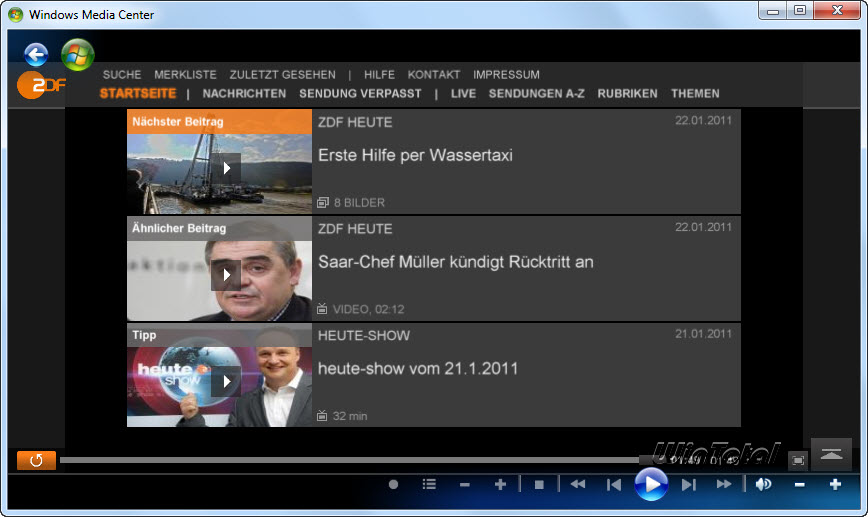Open the MERKLISTE link
The image size is (868, 517).
(185, 75)
